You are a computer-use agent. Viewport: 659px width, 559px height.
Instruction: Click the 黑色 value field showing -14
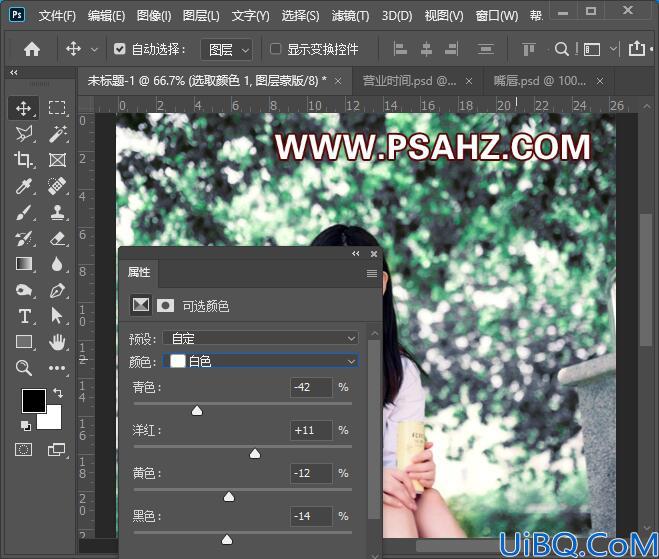click(311, 516)
